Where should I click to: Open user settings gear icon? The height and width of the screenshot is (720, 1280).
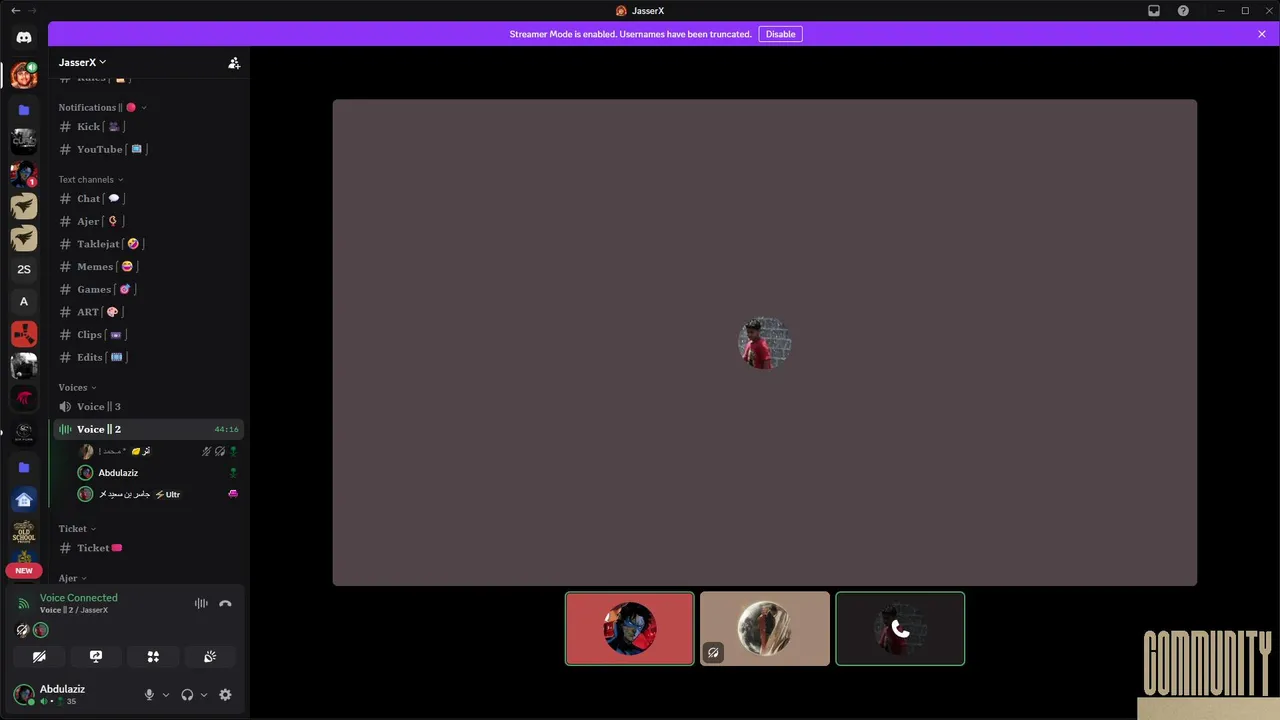coord(225,695)
